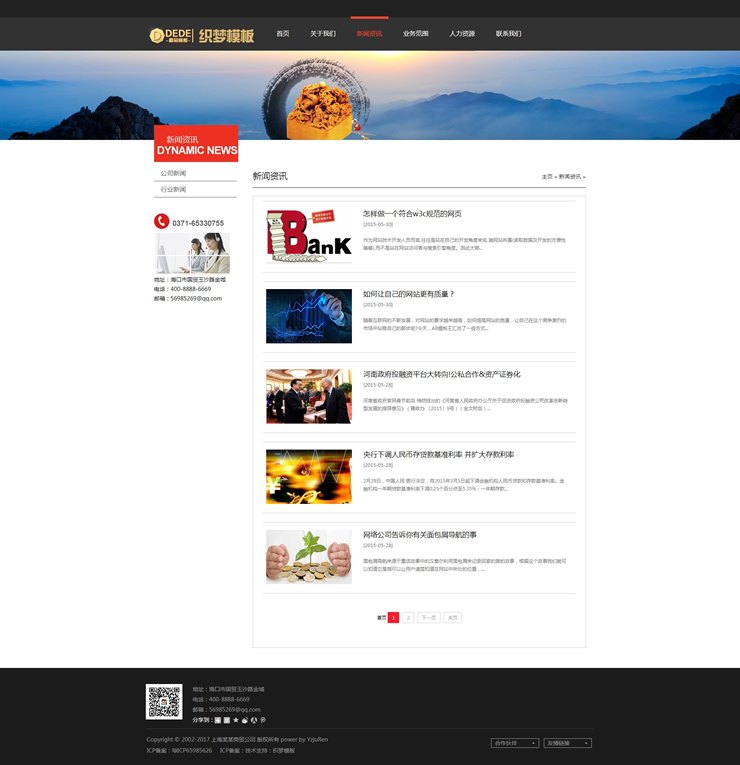Select 关于我们 in the navigation bar
This screenshot has width=740, height=765.
click(x=323, y=34)
